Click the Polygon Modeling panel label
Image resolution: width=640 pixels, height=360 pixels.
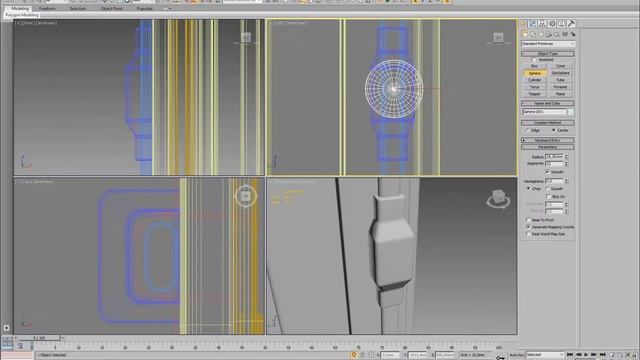pyautogui.click(x=22, y=15)
